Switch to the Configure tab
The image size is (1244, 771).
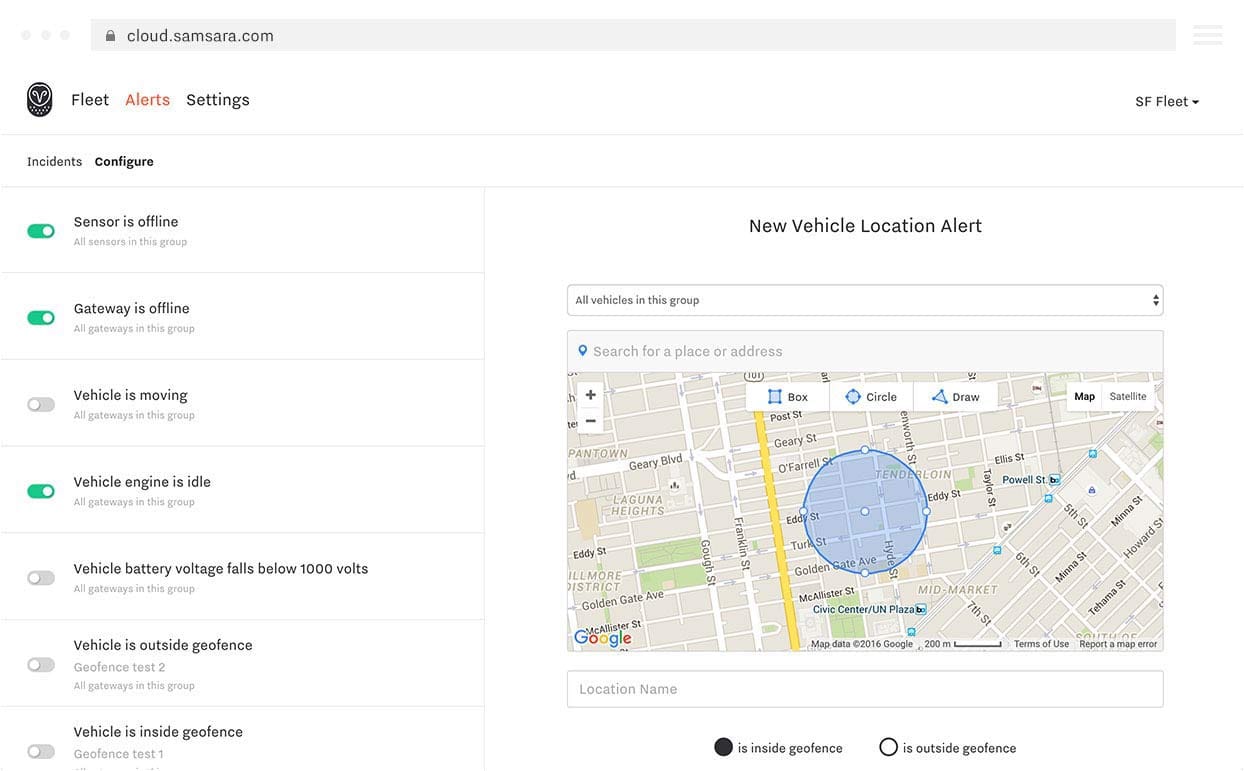(x=124, y=161)
